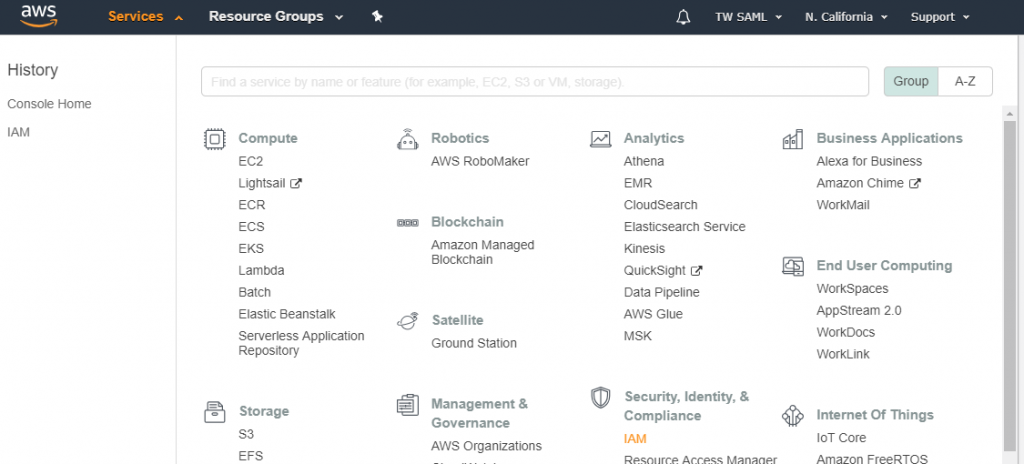
Task: Open N. California region dropdown
Action: click(x=847, y=17)
